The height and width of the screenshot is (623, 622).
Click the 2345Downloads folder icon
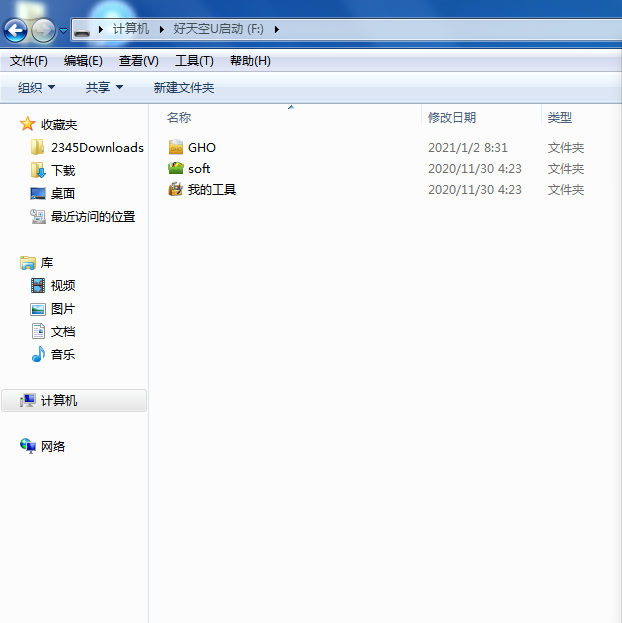click(x=37, y=147)
